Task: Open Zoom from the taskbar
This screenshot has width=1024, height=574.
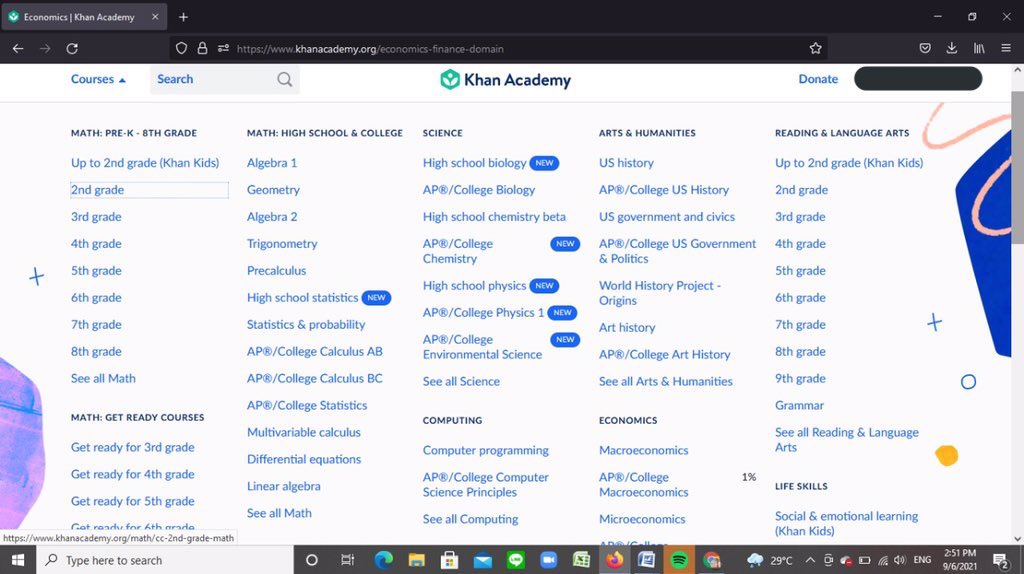Action: [x=549, y=560]
